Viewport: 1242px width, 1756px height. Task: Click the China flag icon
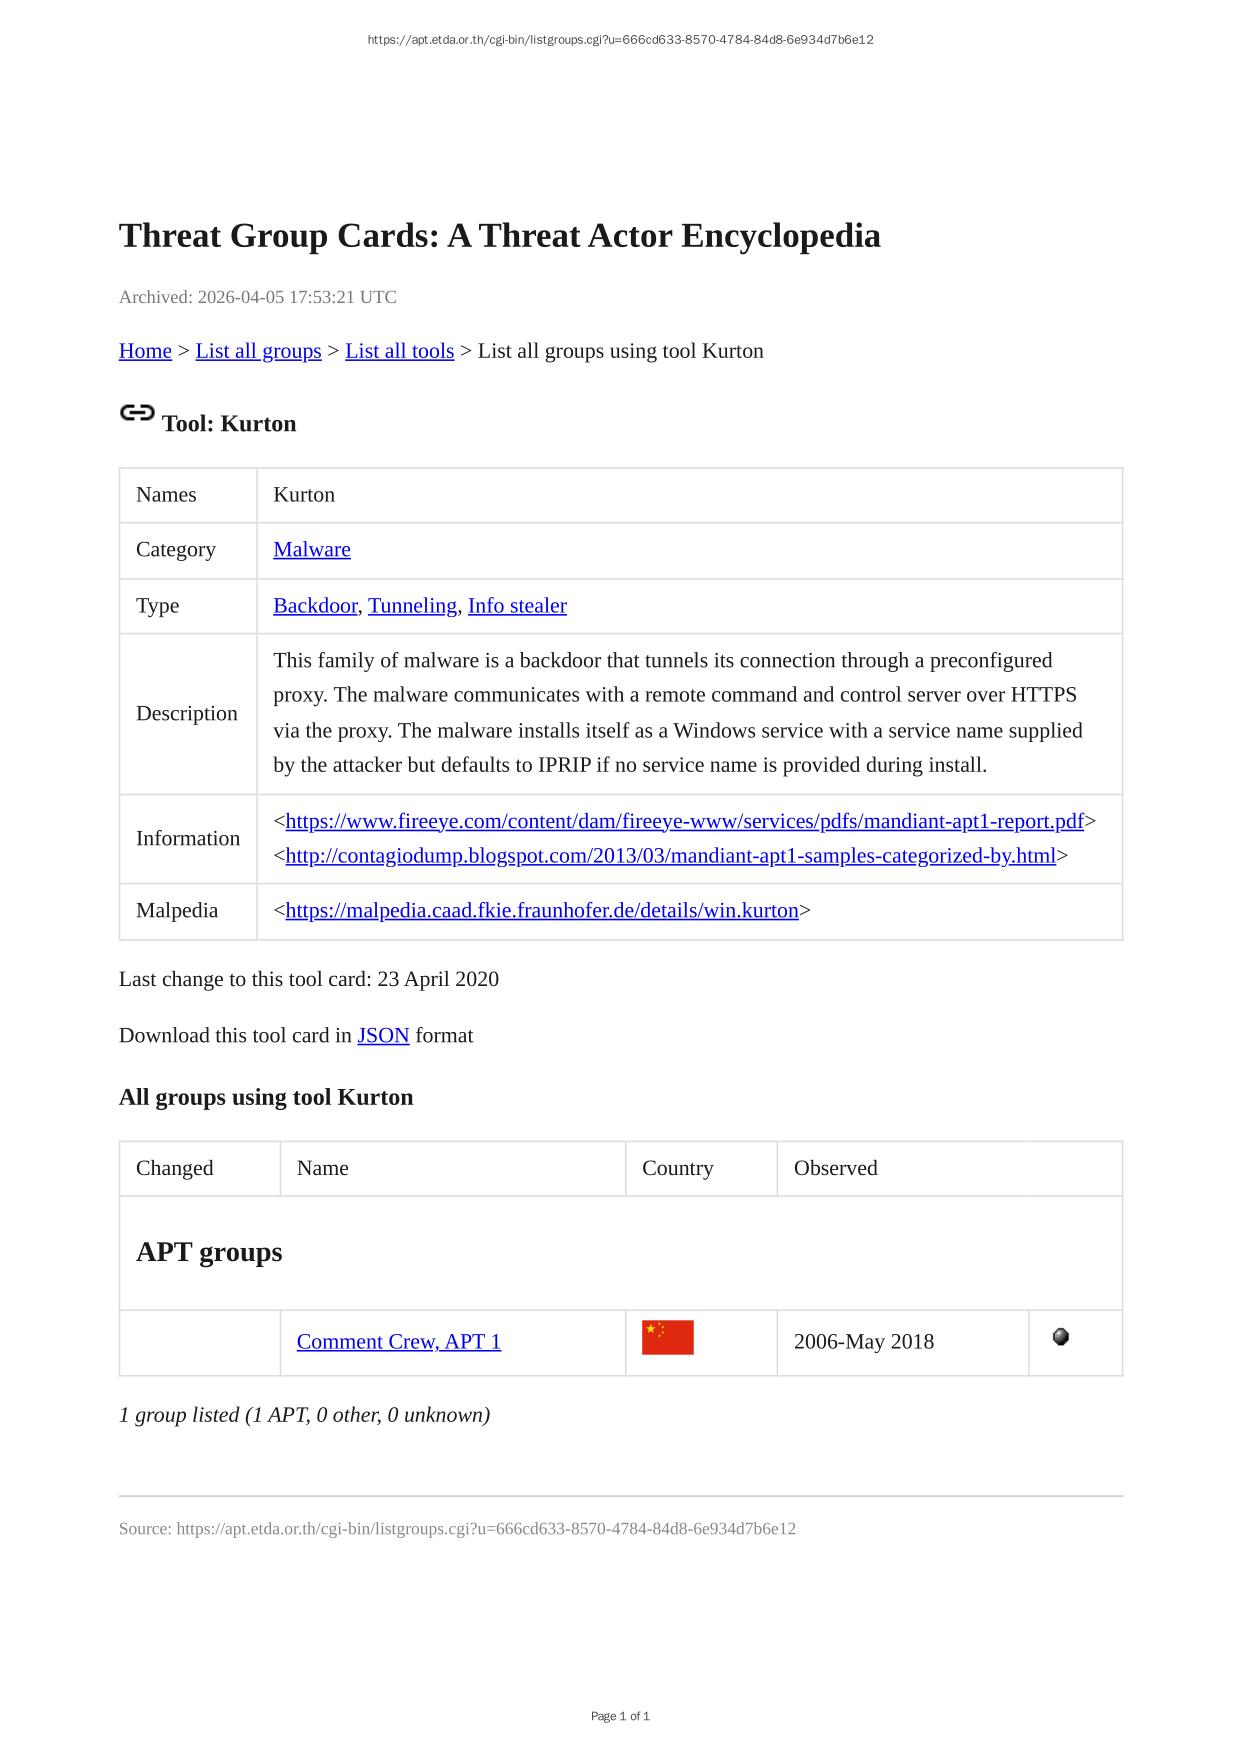point(667,1338)
